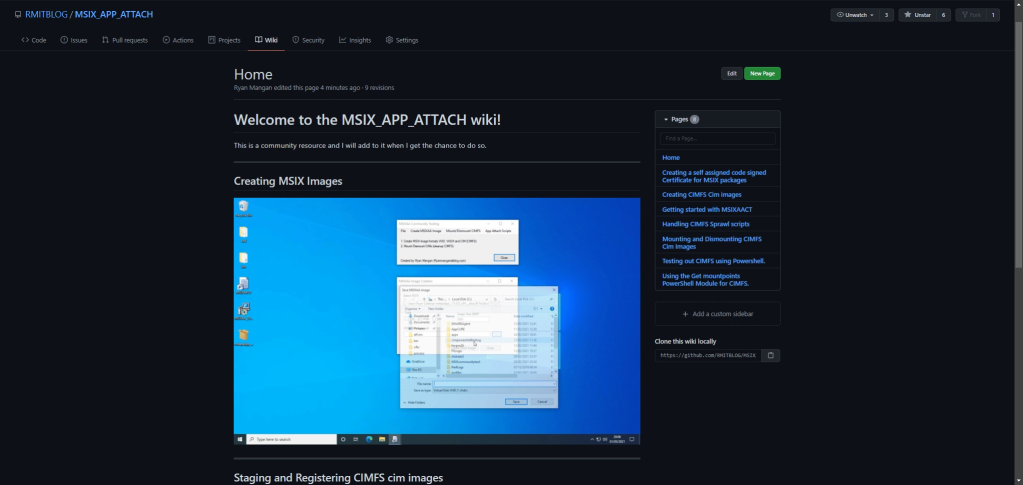Image resolution: width=1023 pixels, height=485 pixels.
Task: Switch to the Issues tab
Action: coord(74,40)
